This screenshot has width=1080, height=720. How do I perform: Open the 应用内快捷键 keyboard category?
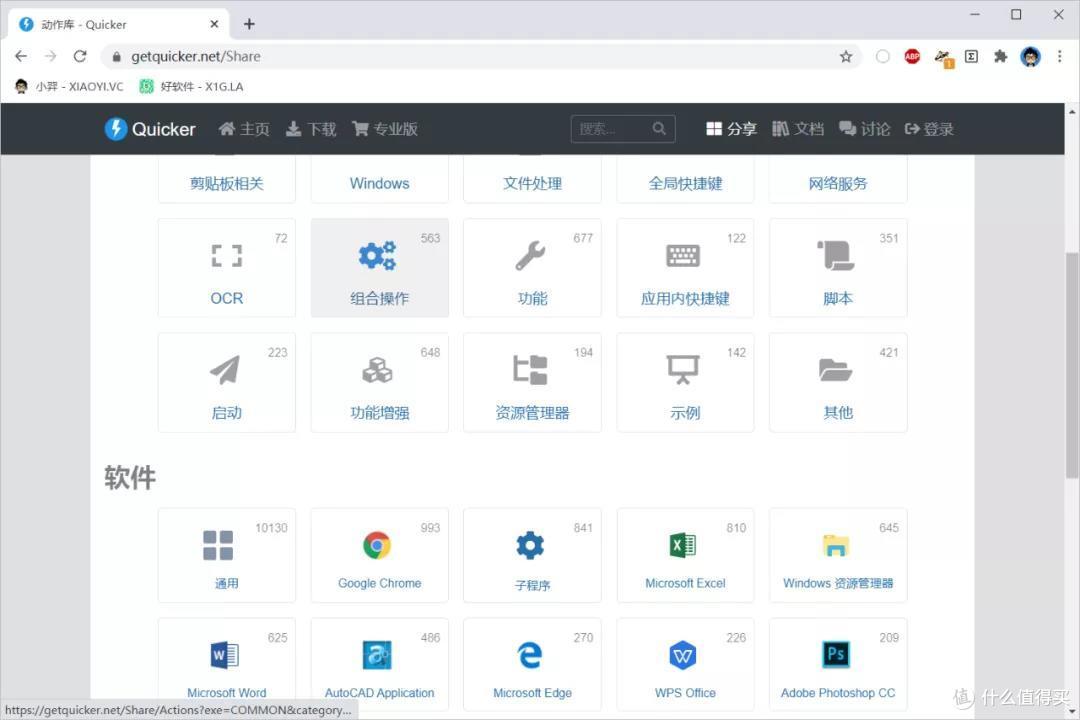pos(685,268)
